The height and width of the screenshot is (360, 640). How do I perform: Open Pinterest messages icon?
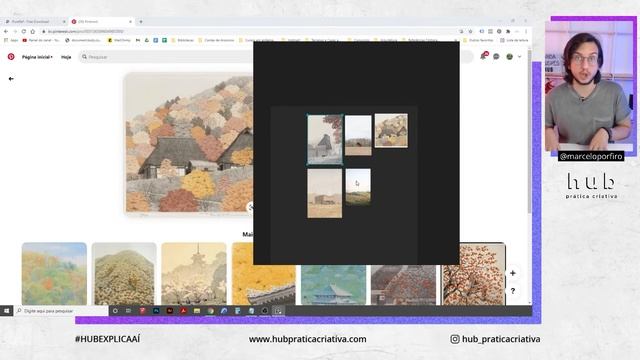click(x=496, y=56)
